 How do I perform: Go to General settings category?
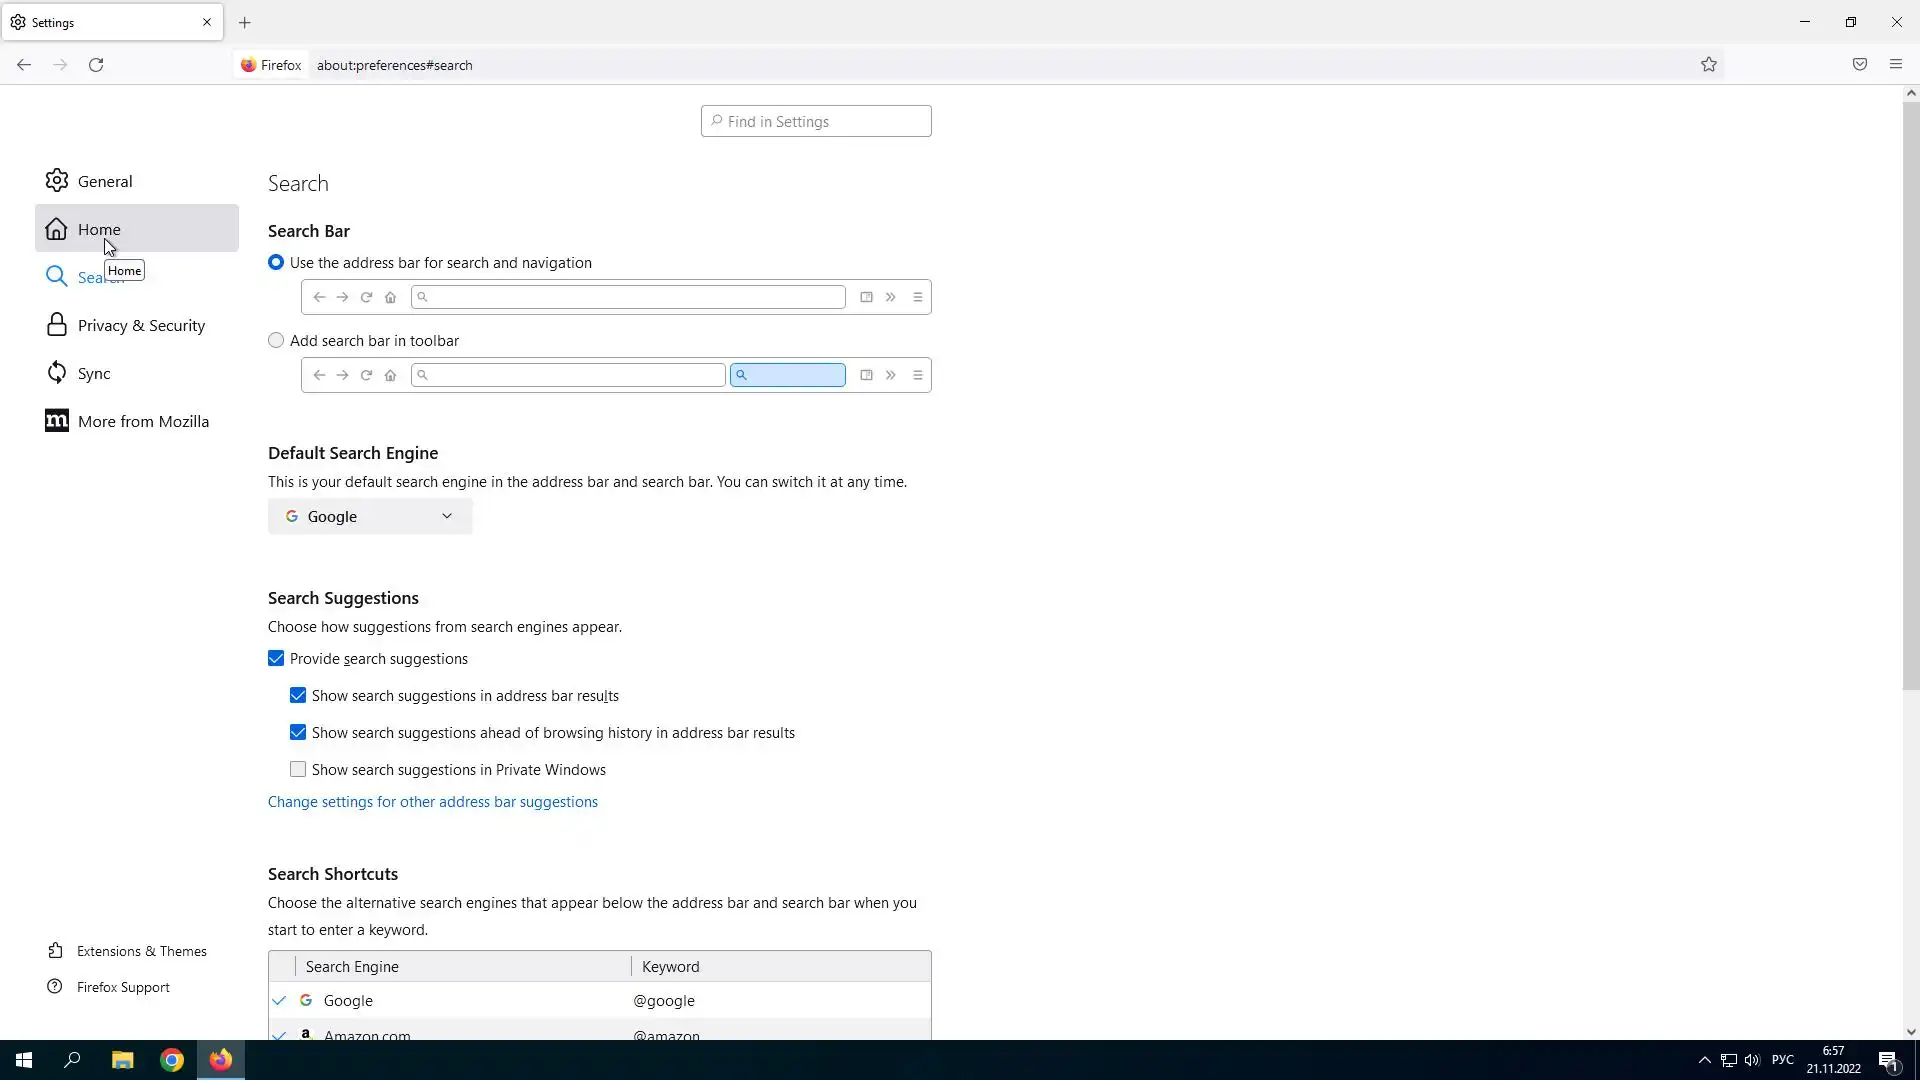(105, 182)
